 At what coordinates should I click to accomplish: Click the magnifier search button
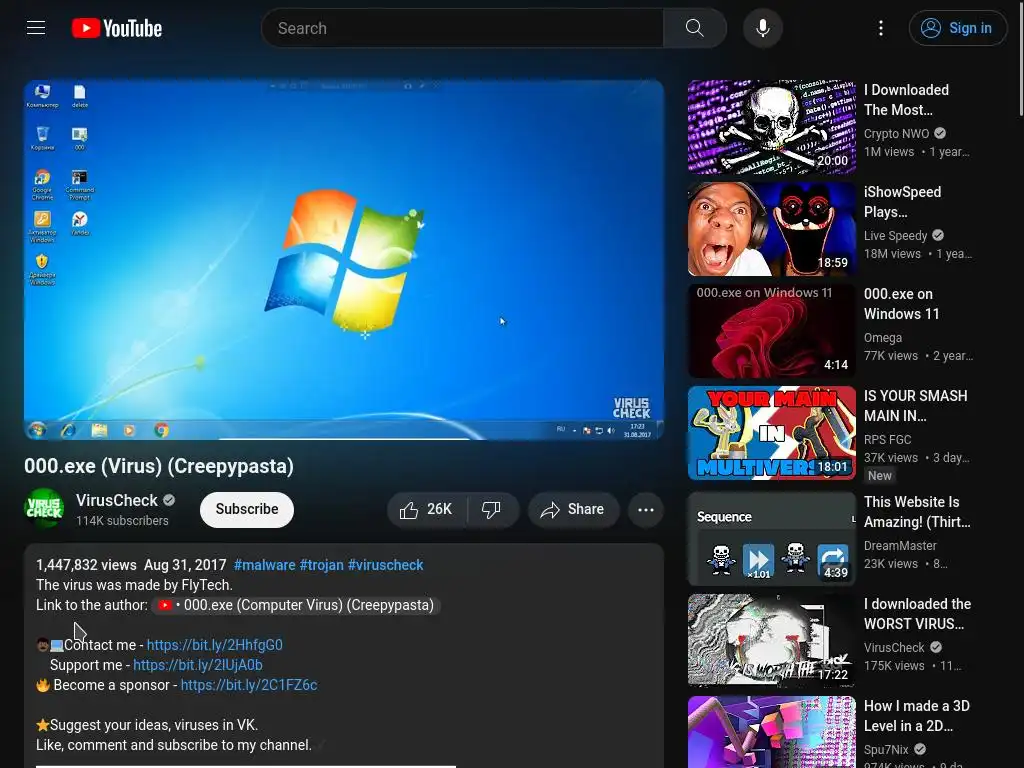click(x=695, y=28)
